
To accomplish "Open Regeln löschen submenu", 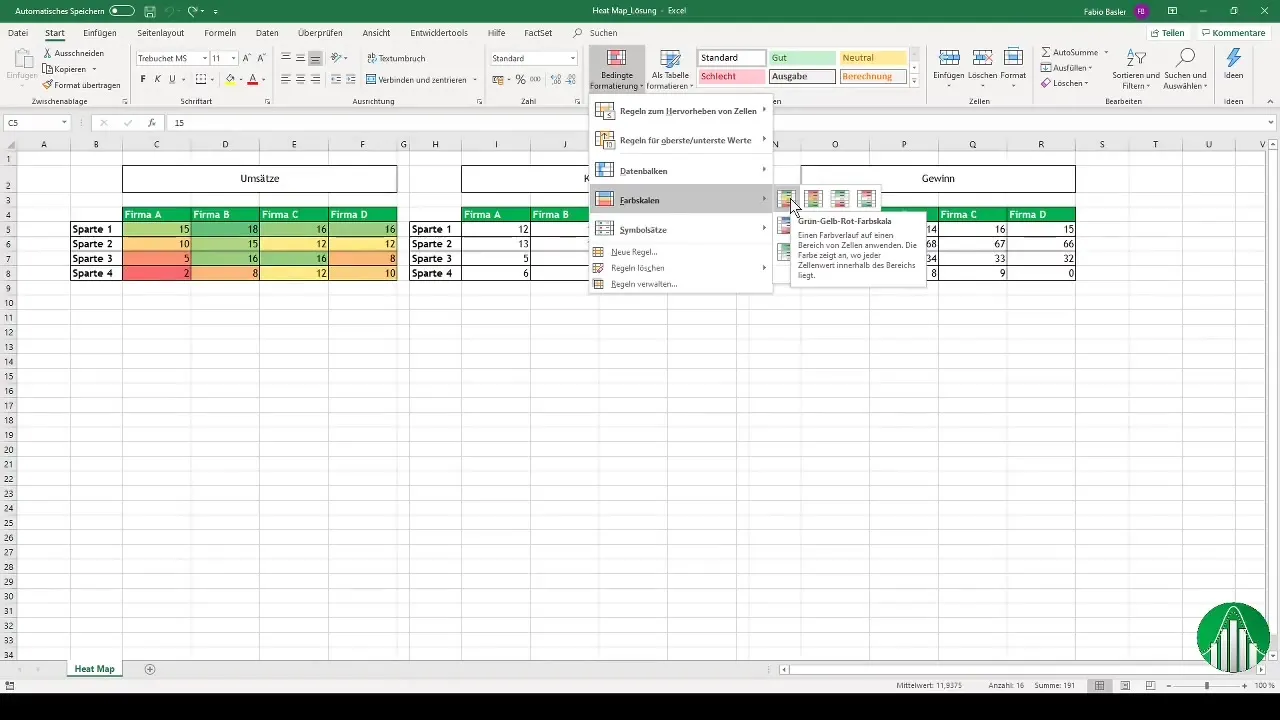I will point(680,268).
